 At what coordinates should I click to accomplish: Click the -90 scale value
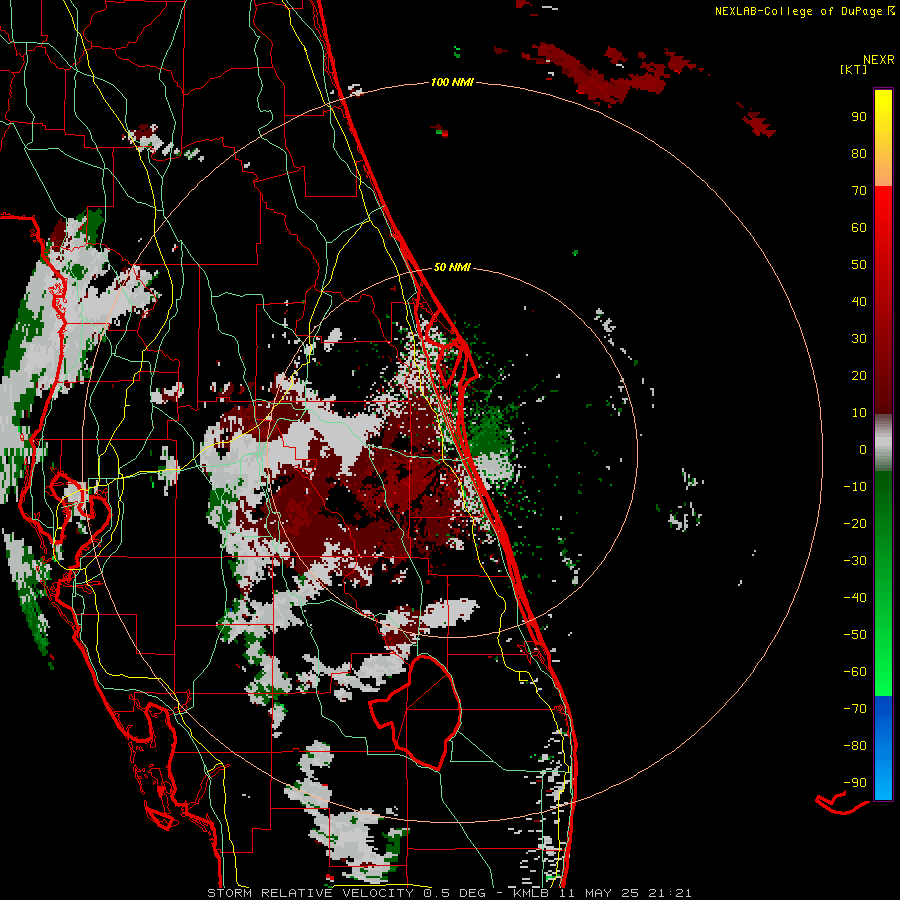pos(855,783)
